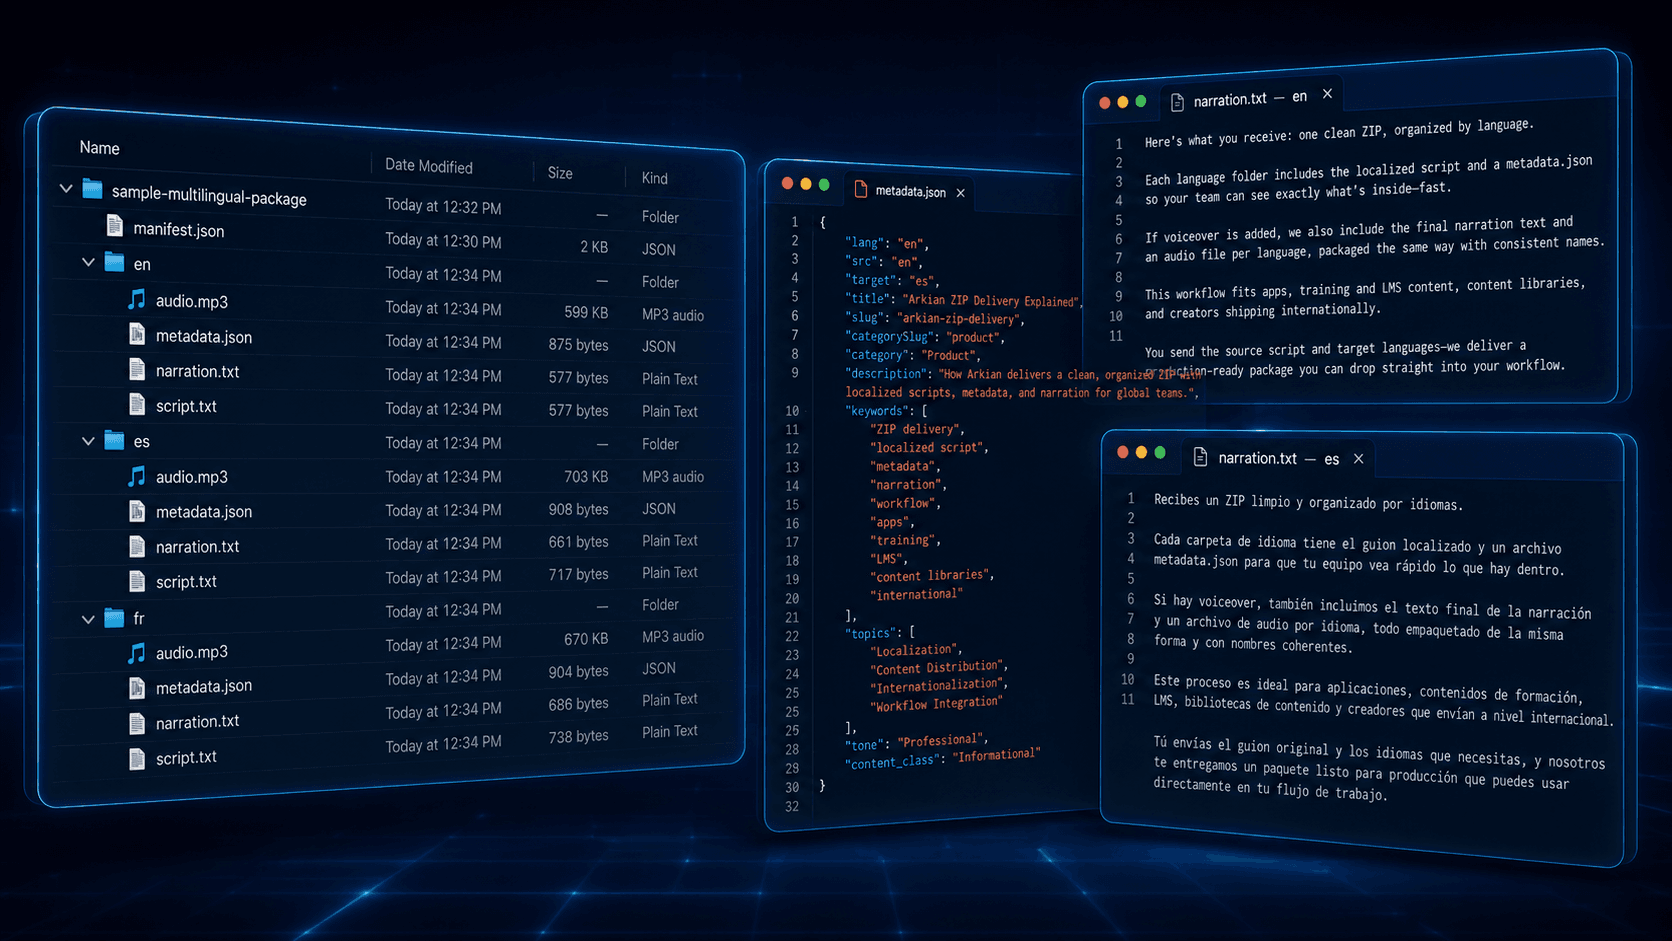Image resolution: width=1672 pixels, height=941 pixels.
Task: Click yellow minimize button of metadata.json window
Action: tap(806, 184)
